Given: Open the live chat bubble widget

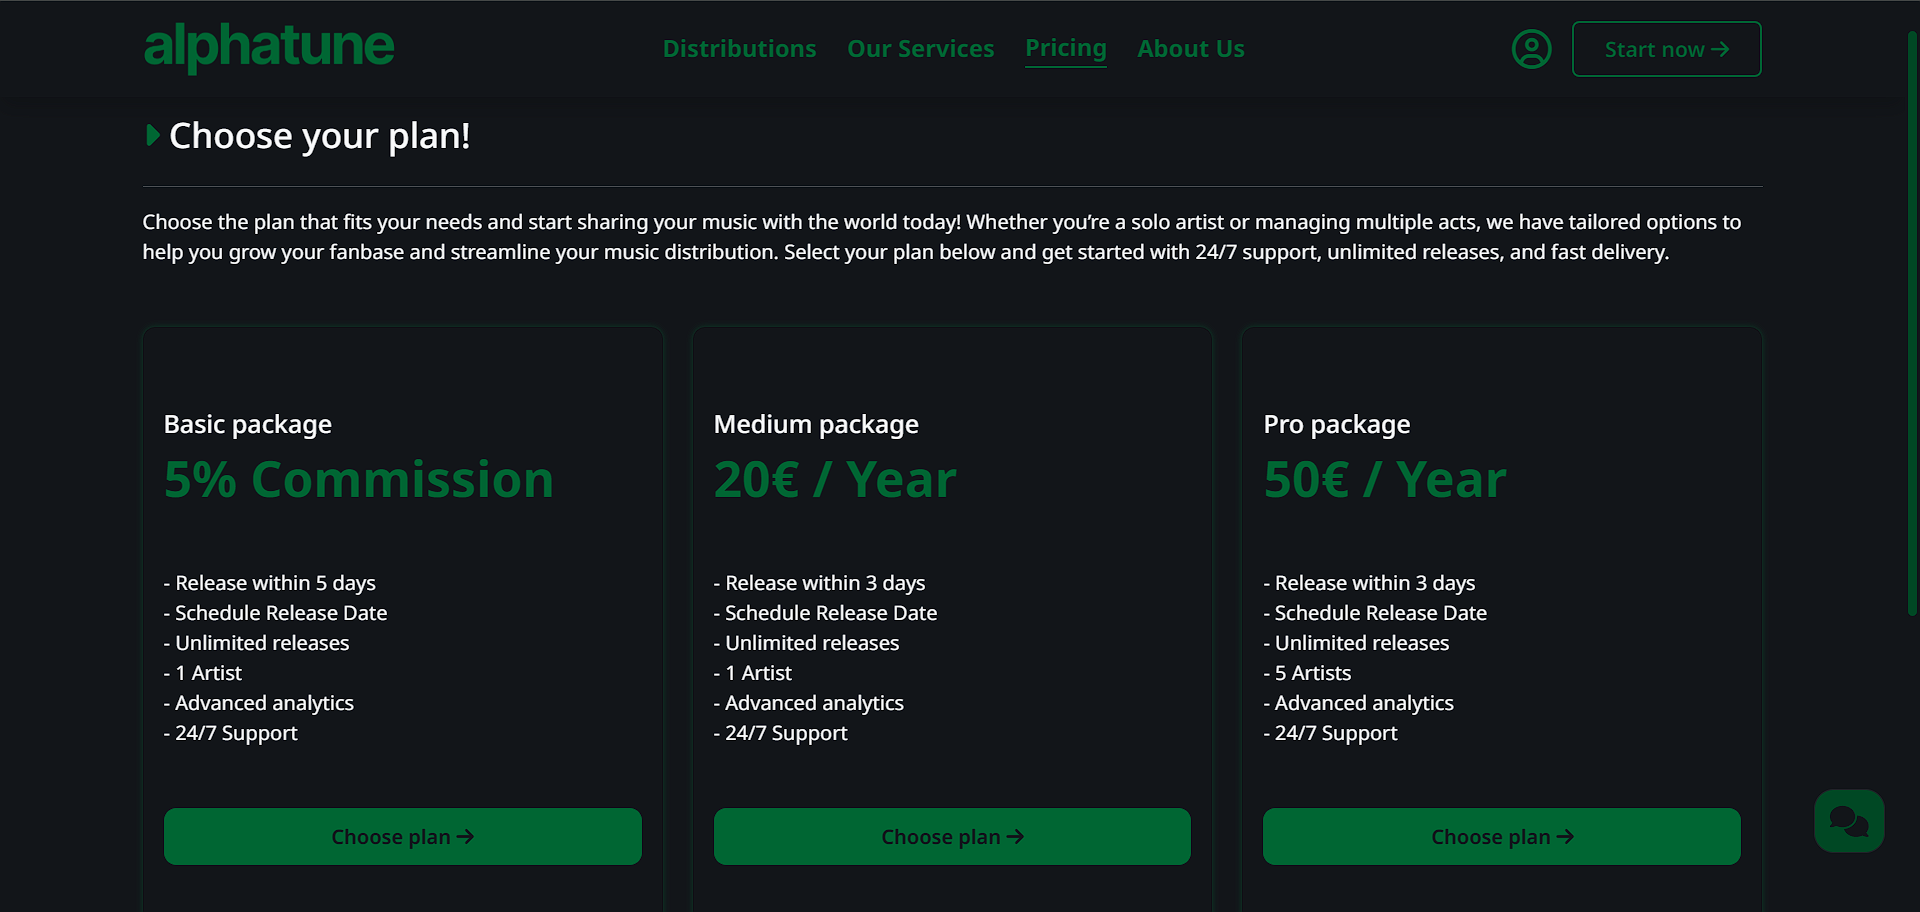Looking at the screenshot, I should [1849, 821].
